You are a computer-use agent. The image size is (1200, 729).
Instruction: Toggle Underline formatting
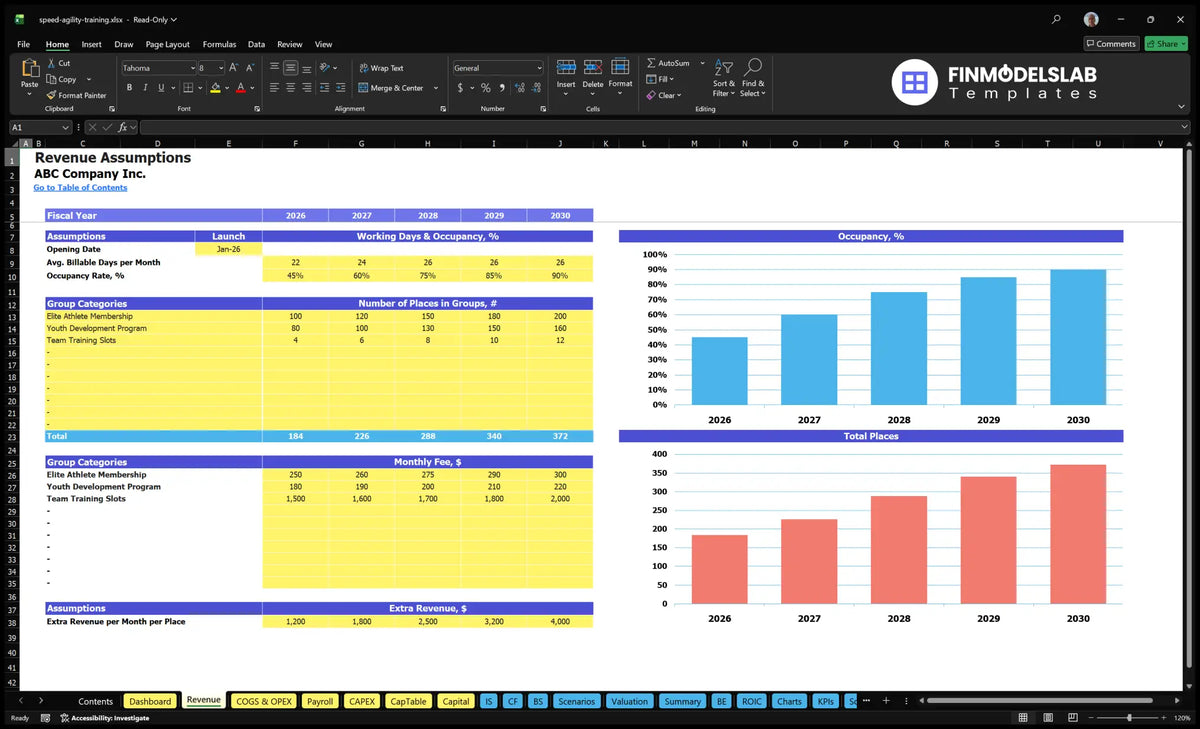pos(161,88)
